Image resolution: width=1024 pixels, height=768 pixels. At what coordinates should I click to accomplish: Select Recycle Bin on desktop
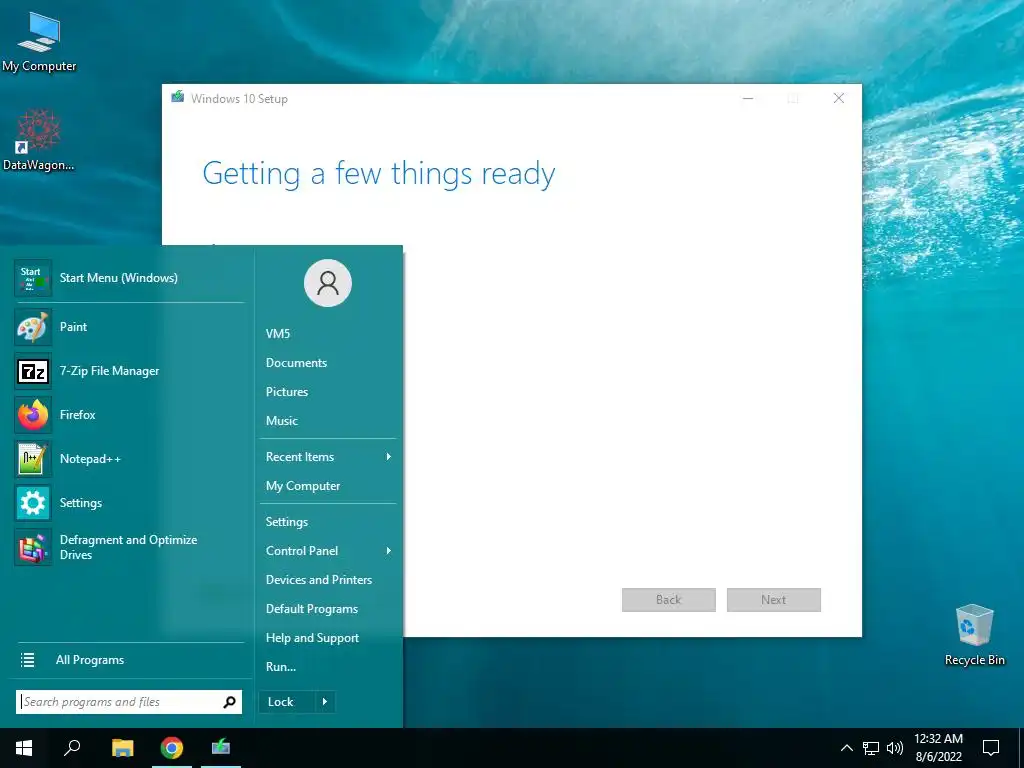coord(974,635)
